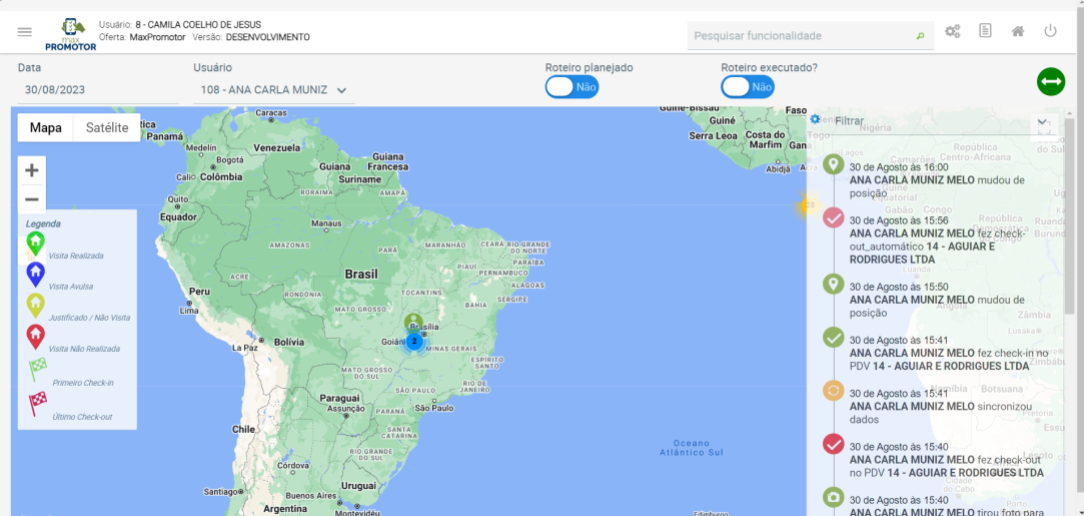Zoom in the map with plus

pyautogui.click(x=32, y=170)
